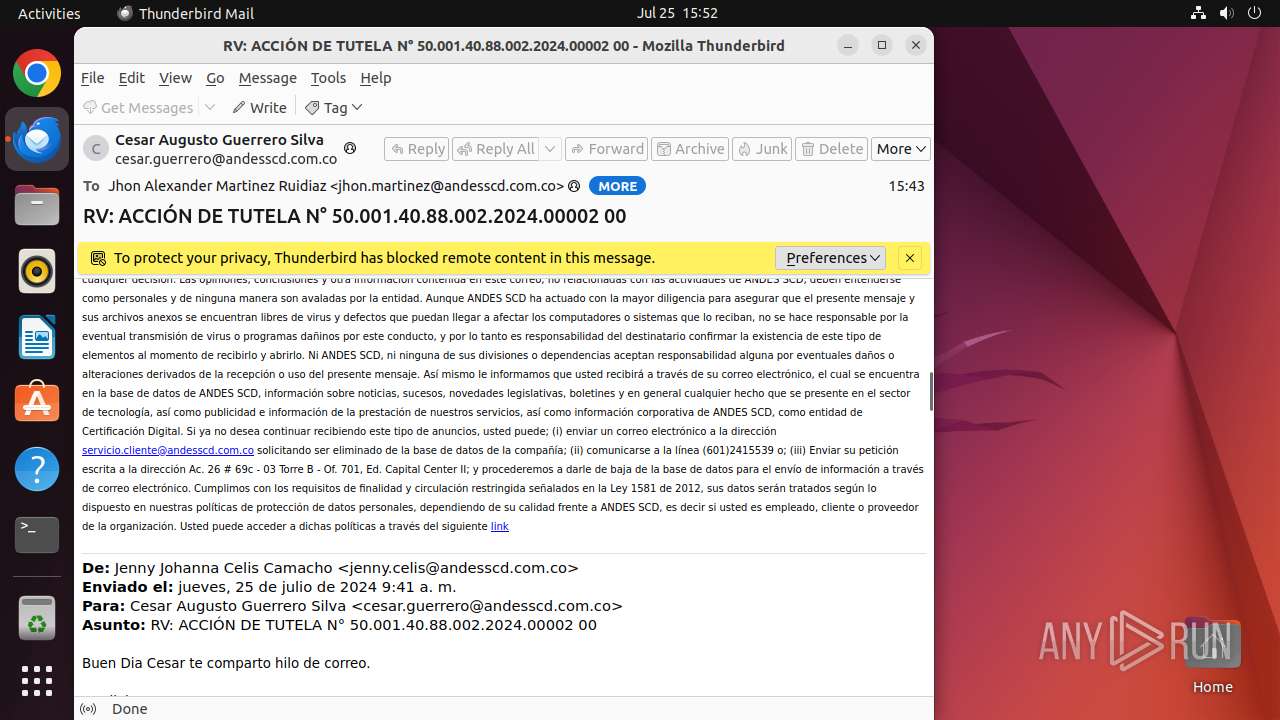Open Google Chrome from the dock

tap(37, 74)
